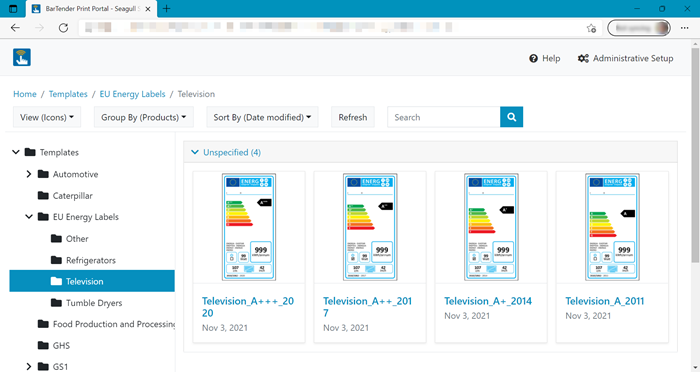
Task: Open a new browser tab
Action: tap(167, 8)
